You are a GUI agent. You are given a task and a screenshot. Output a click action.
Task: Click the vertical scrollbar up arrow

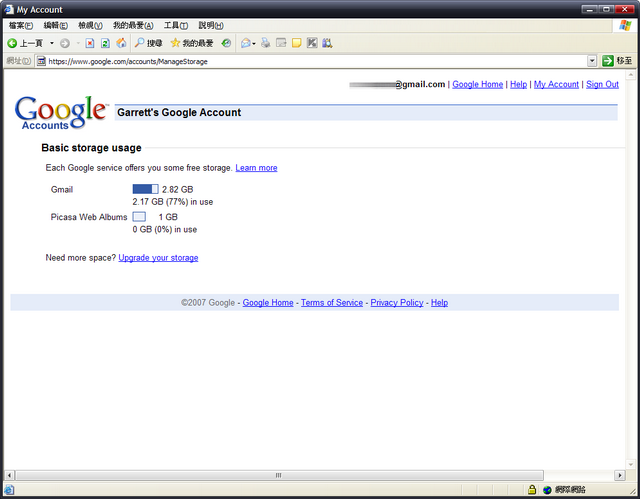pos(631,75)
